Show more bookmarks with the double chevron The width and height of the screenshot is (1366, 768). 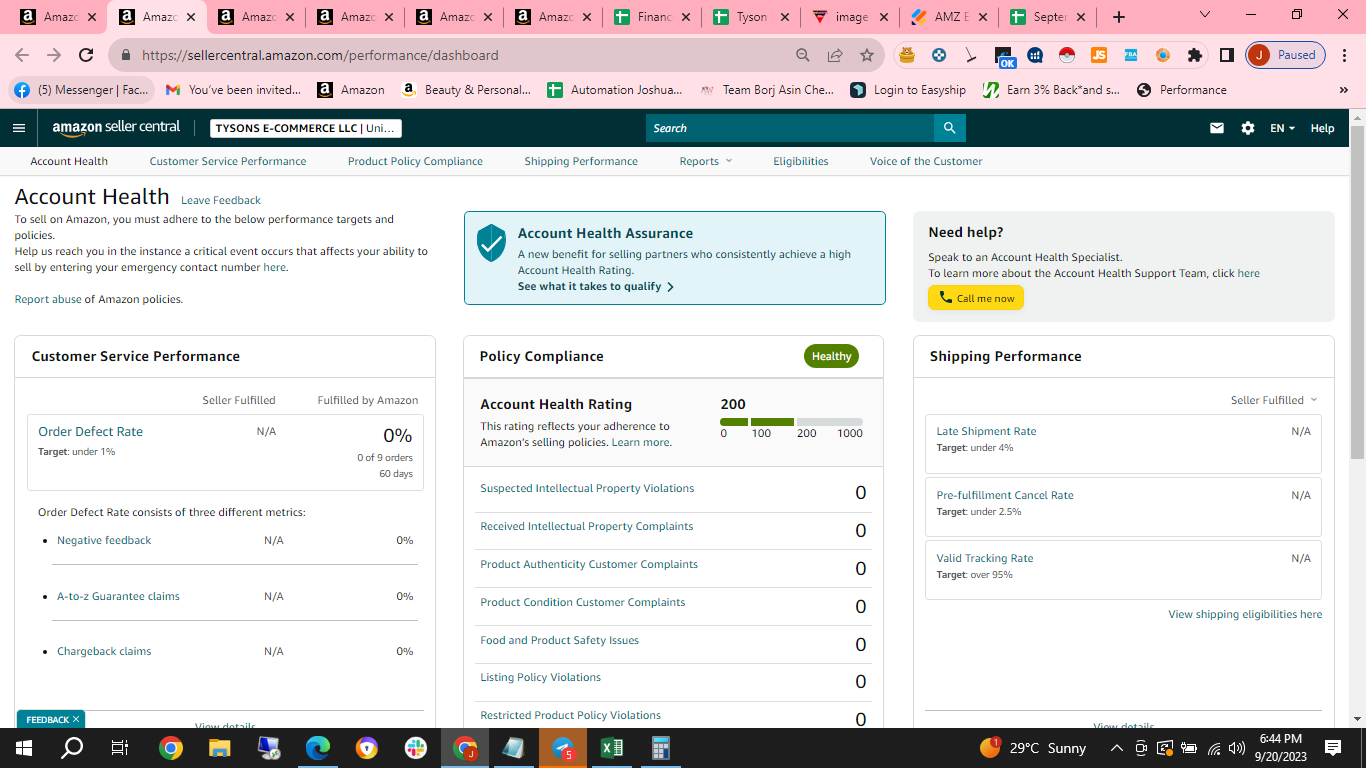[x=1343, y=90]
